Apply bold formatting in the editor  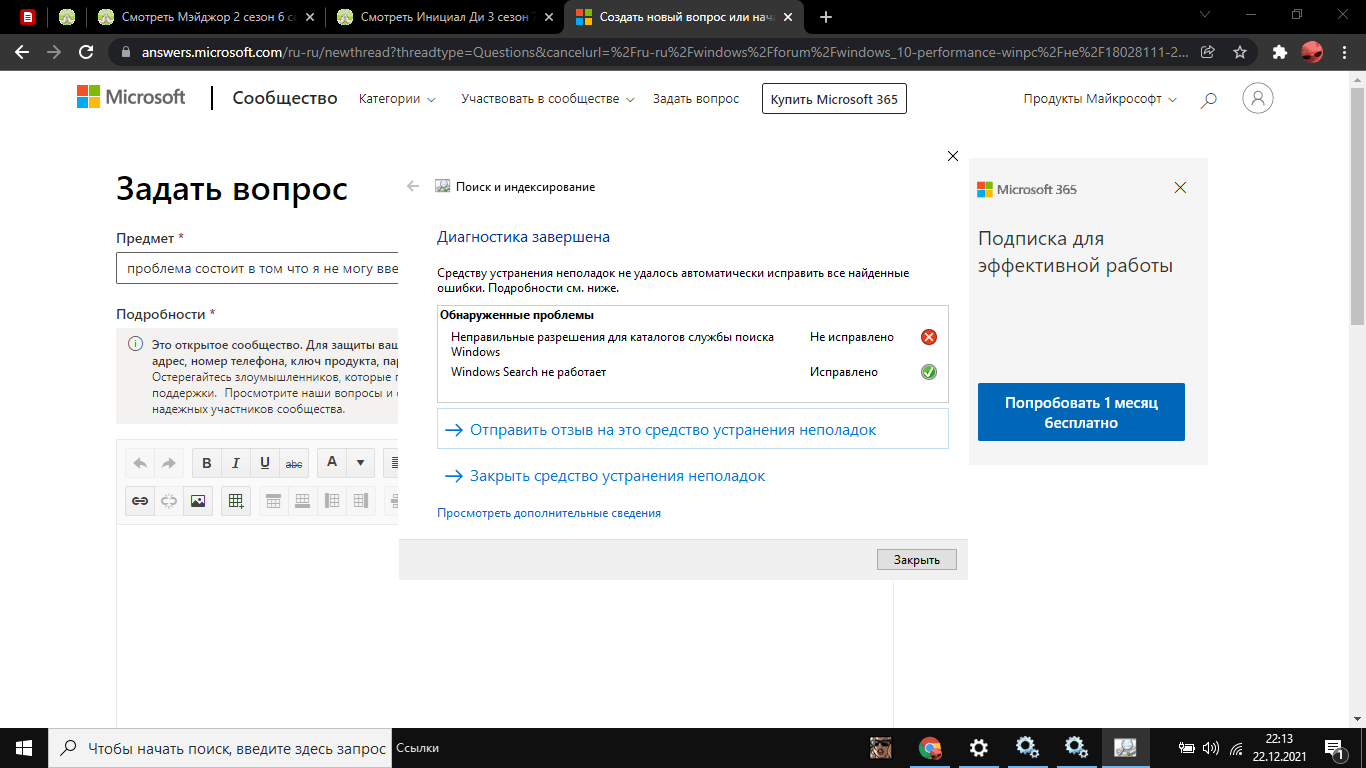coord(206,463)
